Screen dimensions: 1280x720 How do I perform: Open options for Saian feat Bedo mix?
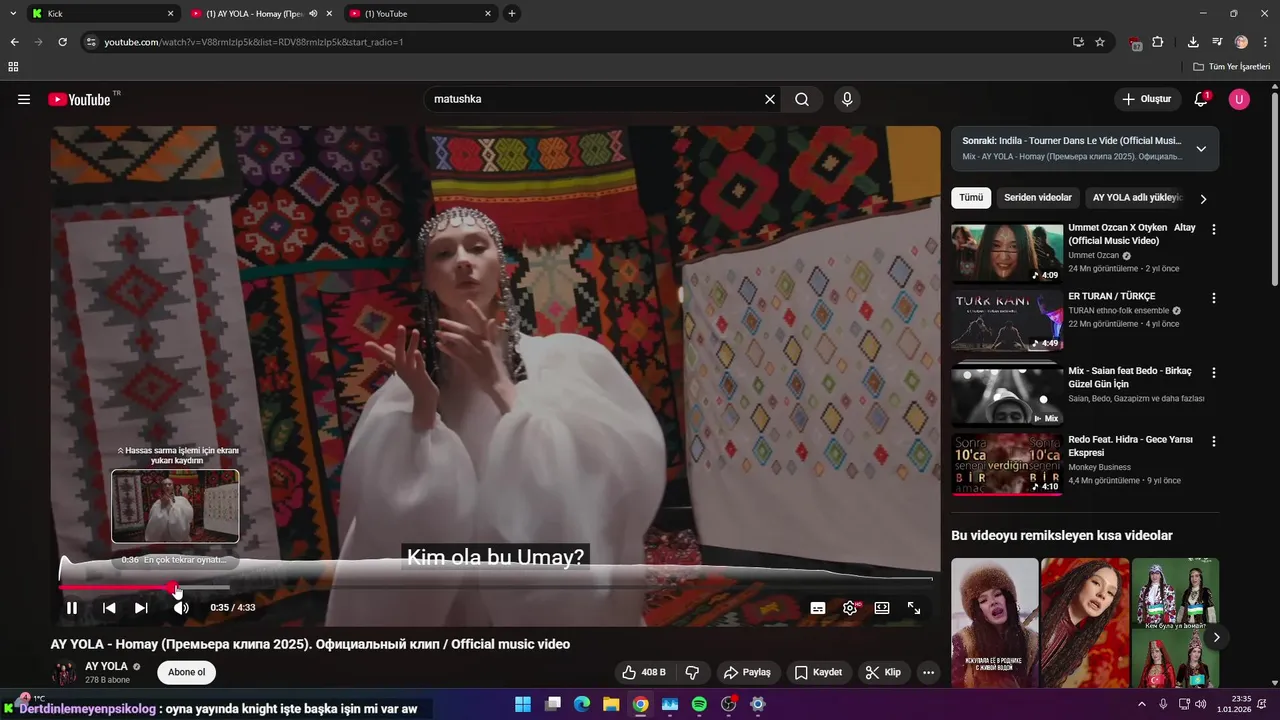pyautogui.click(x=1214, y=373)
